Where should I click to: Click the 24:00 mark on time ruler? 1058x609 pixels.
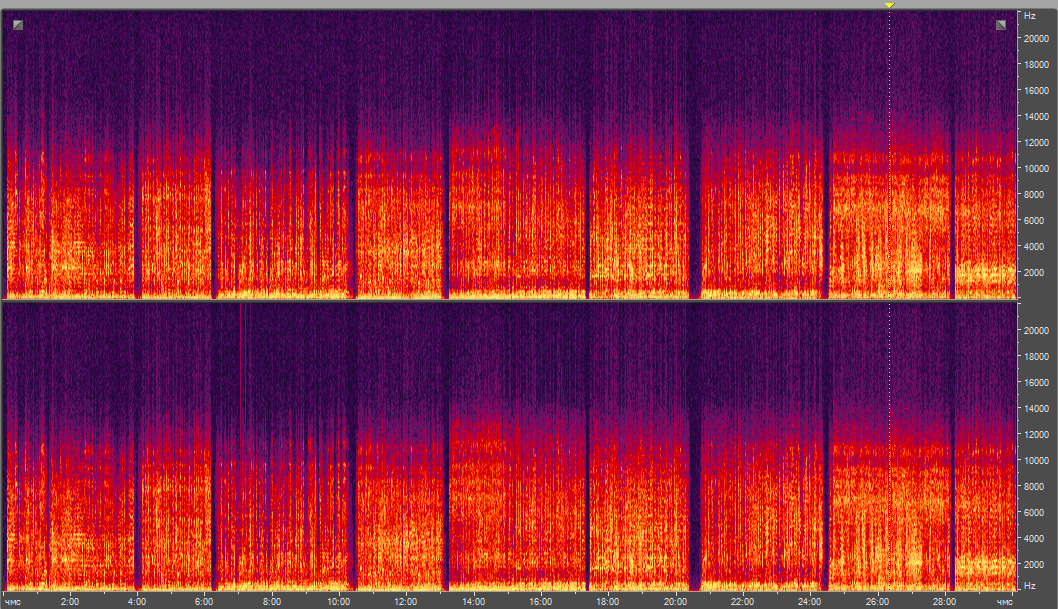810,602
